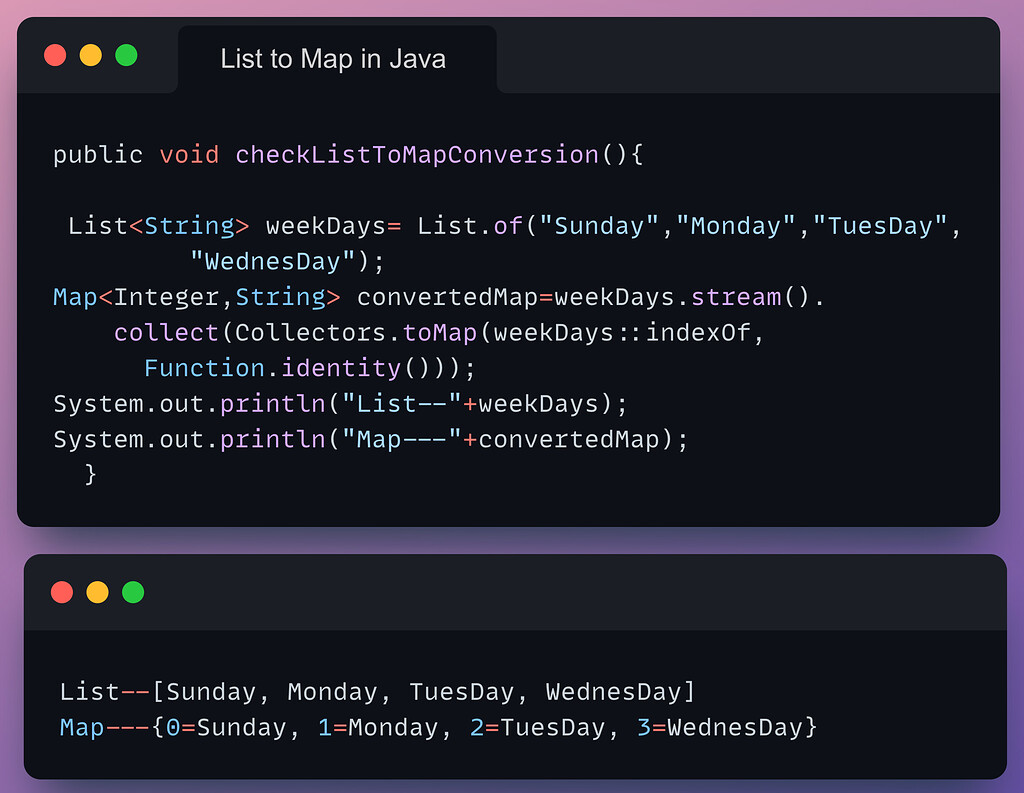
Task: Click the traffic-light cluster in code window header
Action: click(90, 55)
